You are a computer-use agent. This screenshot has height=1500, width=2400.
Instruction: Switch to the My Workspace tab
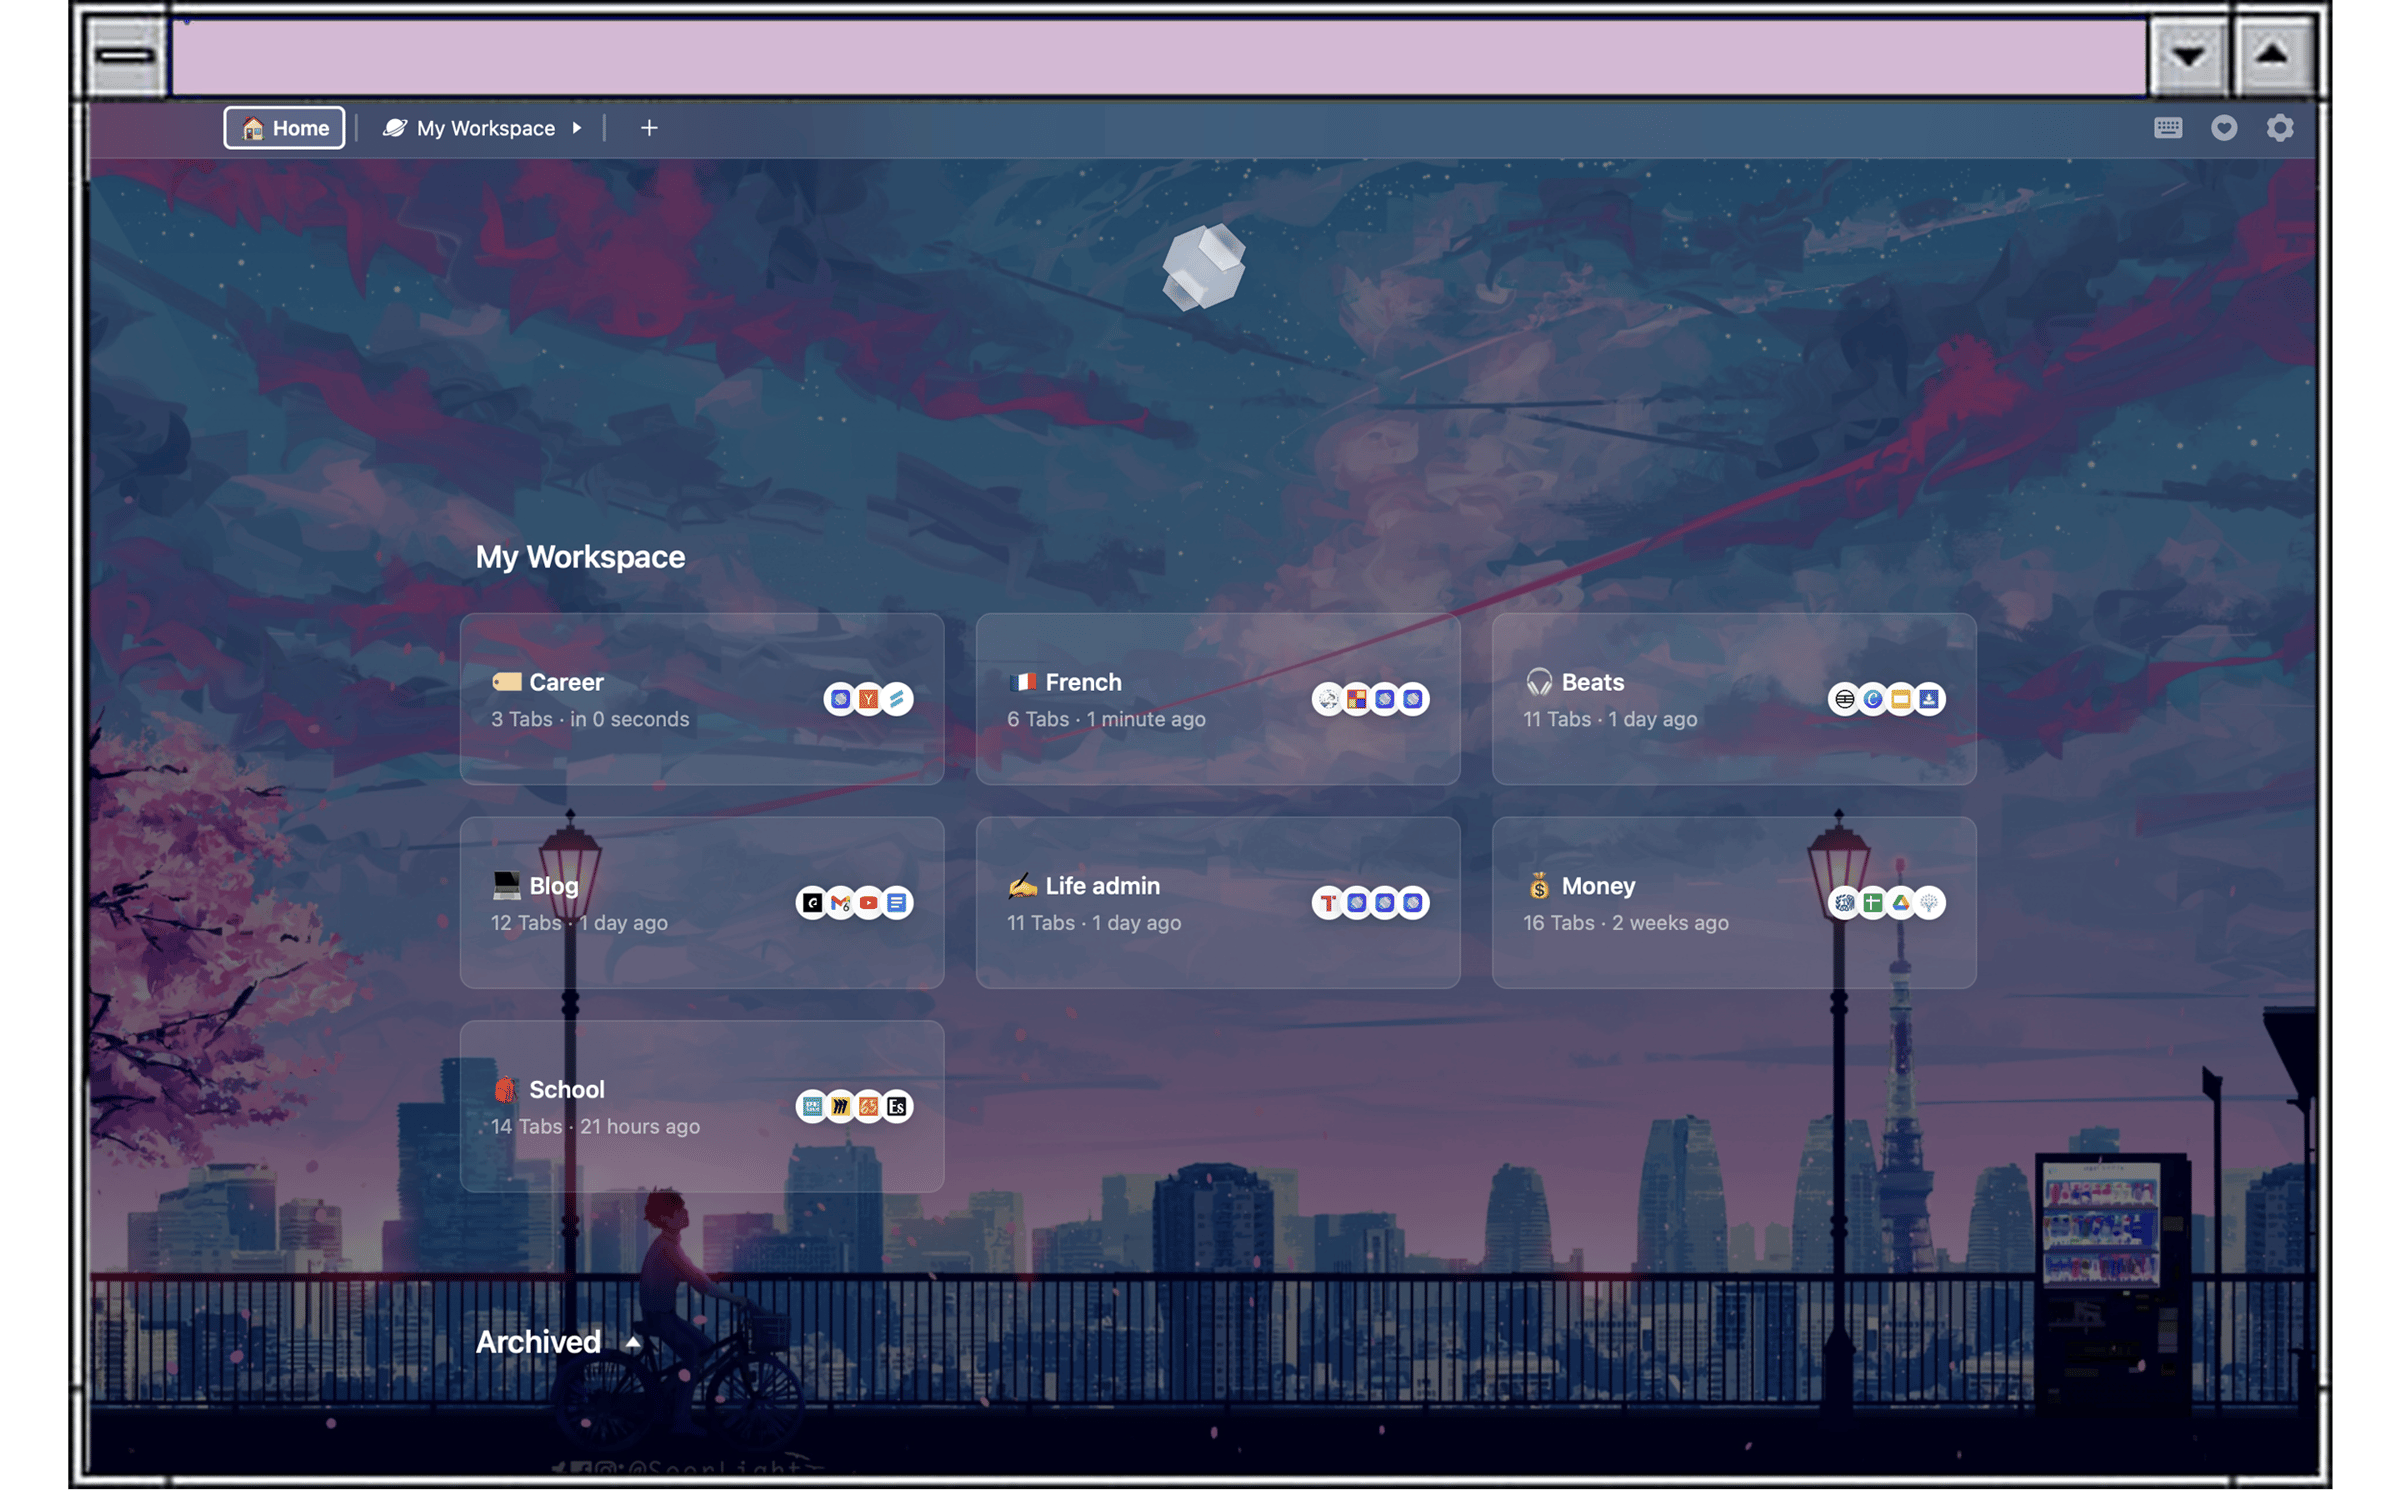pos(468,128)
